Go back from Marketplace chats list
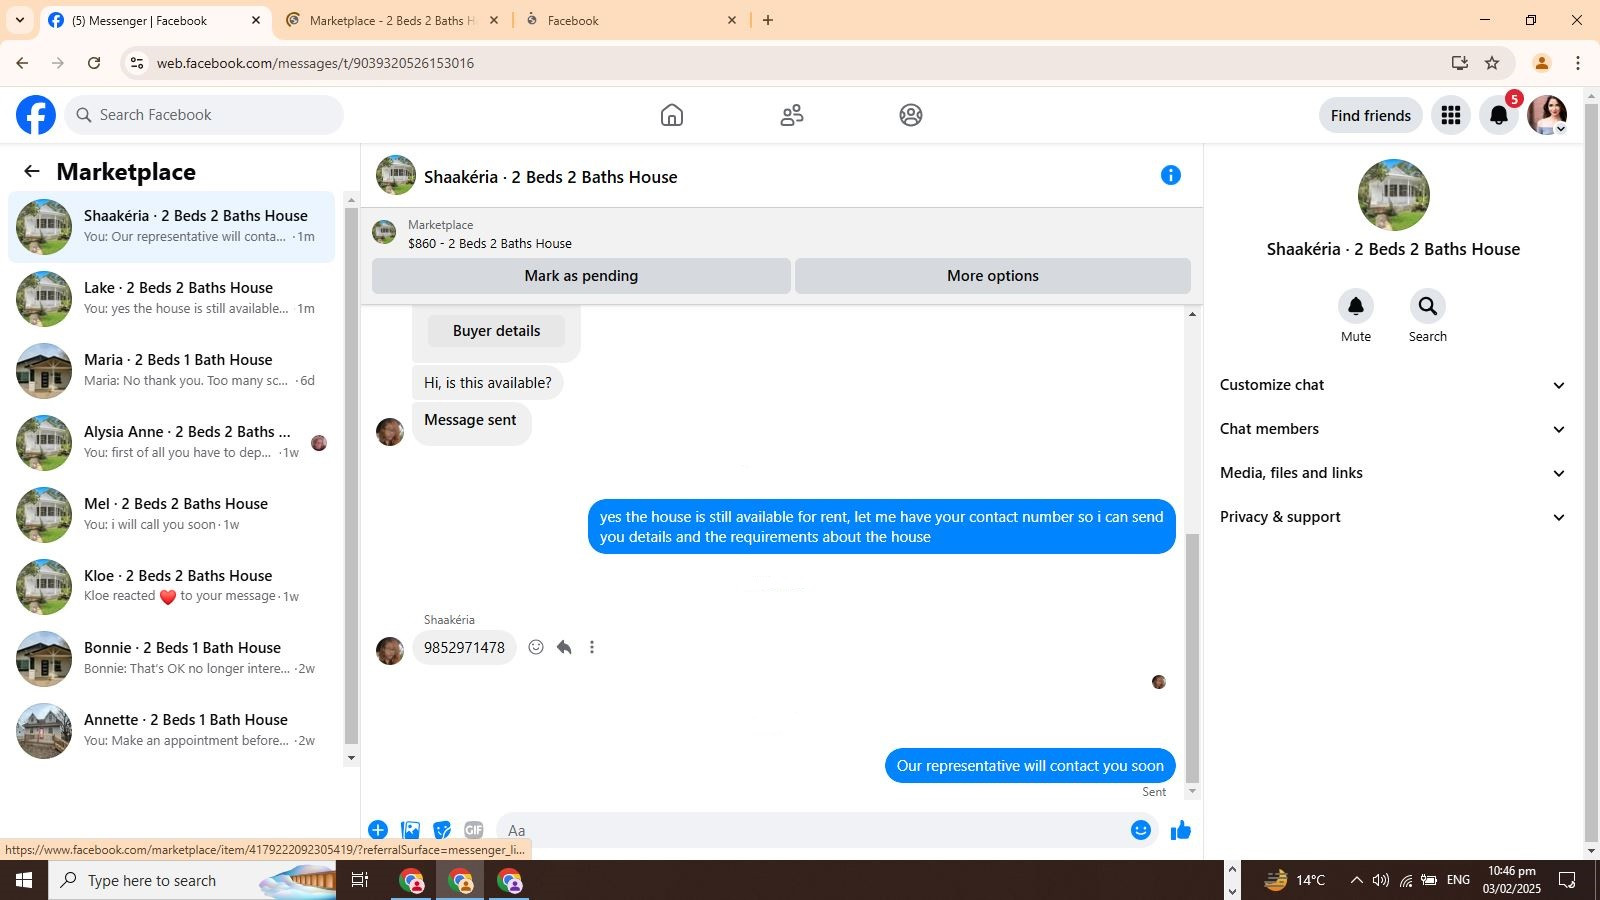The width and height of the screenshot is (1600, 900). pos(32,171)
